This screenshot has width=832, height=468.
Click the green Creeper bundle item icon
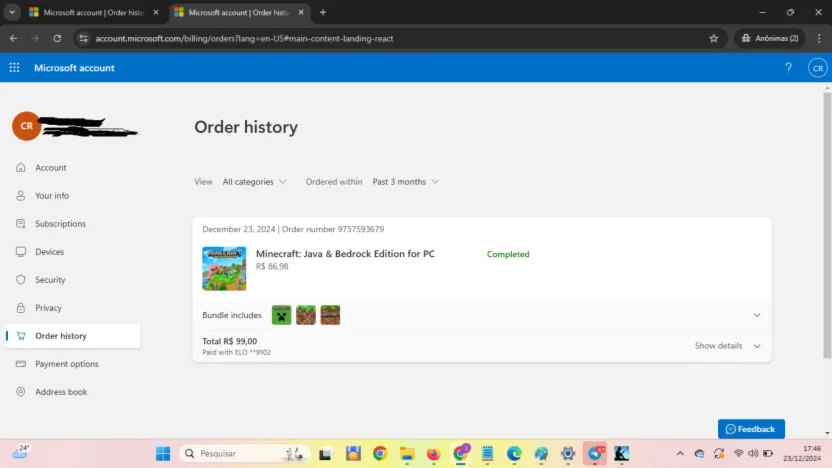(x=281, y=315)
